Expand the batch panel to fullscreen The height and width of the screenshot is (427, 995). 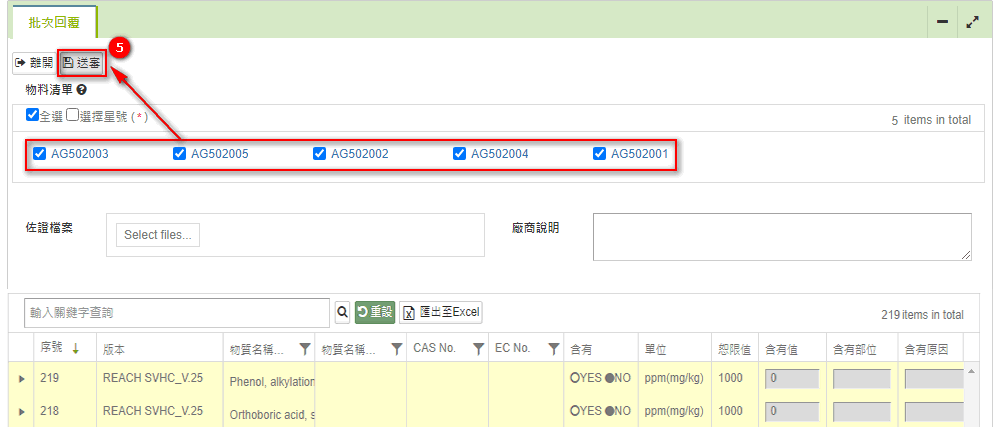tap(971, 22)
